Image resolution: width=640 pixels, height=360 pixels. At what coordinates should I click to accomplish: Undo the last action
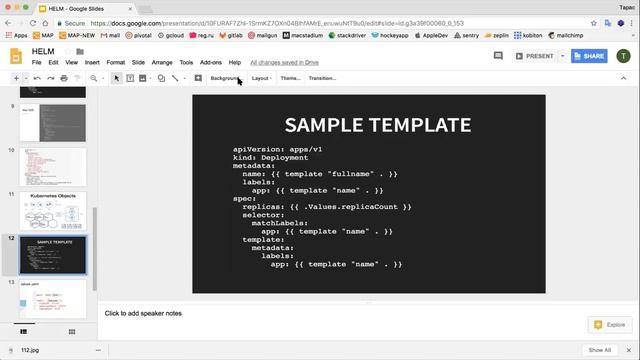coord(37,78)
